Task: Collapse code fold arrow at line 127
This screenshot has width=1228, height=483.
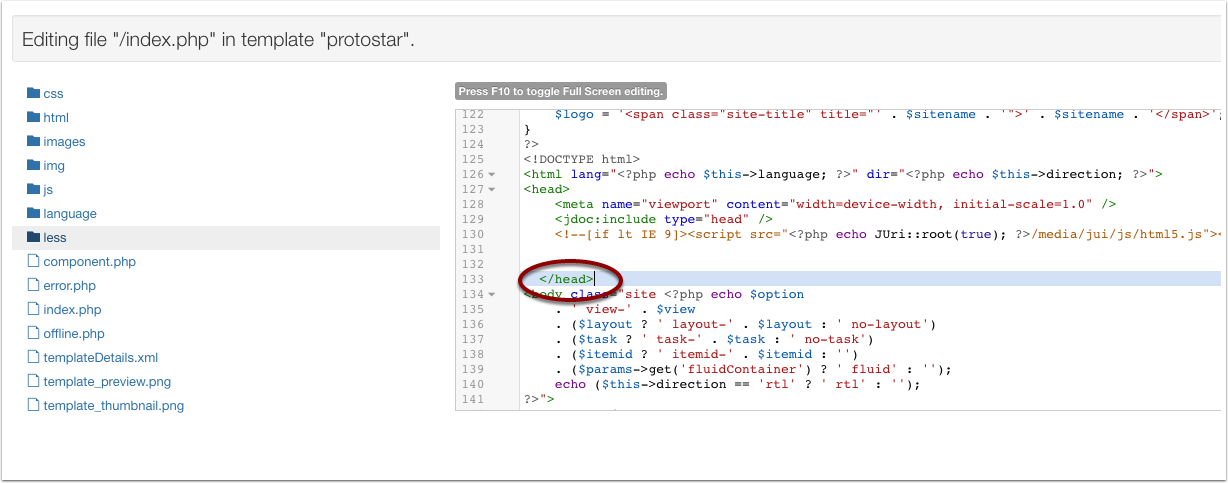Action: coord(492,189)
